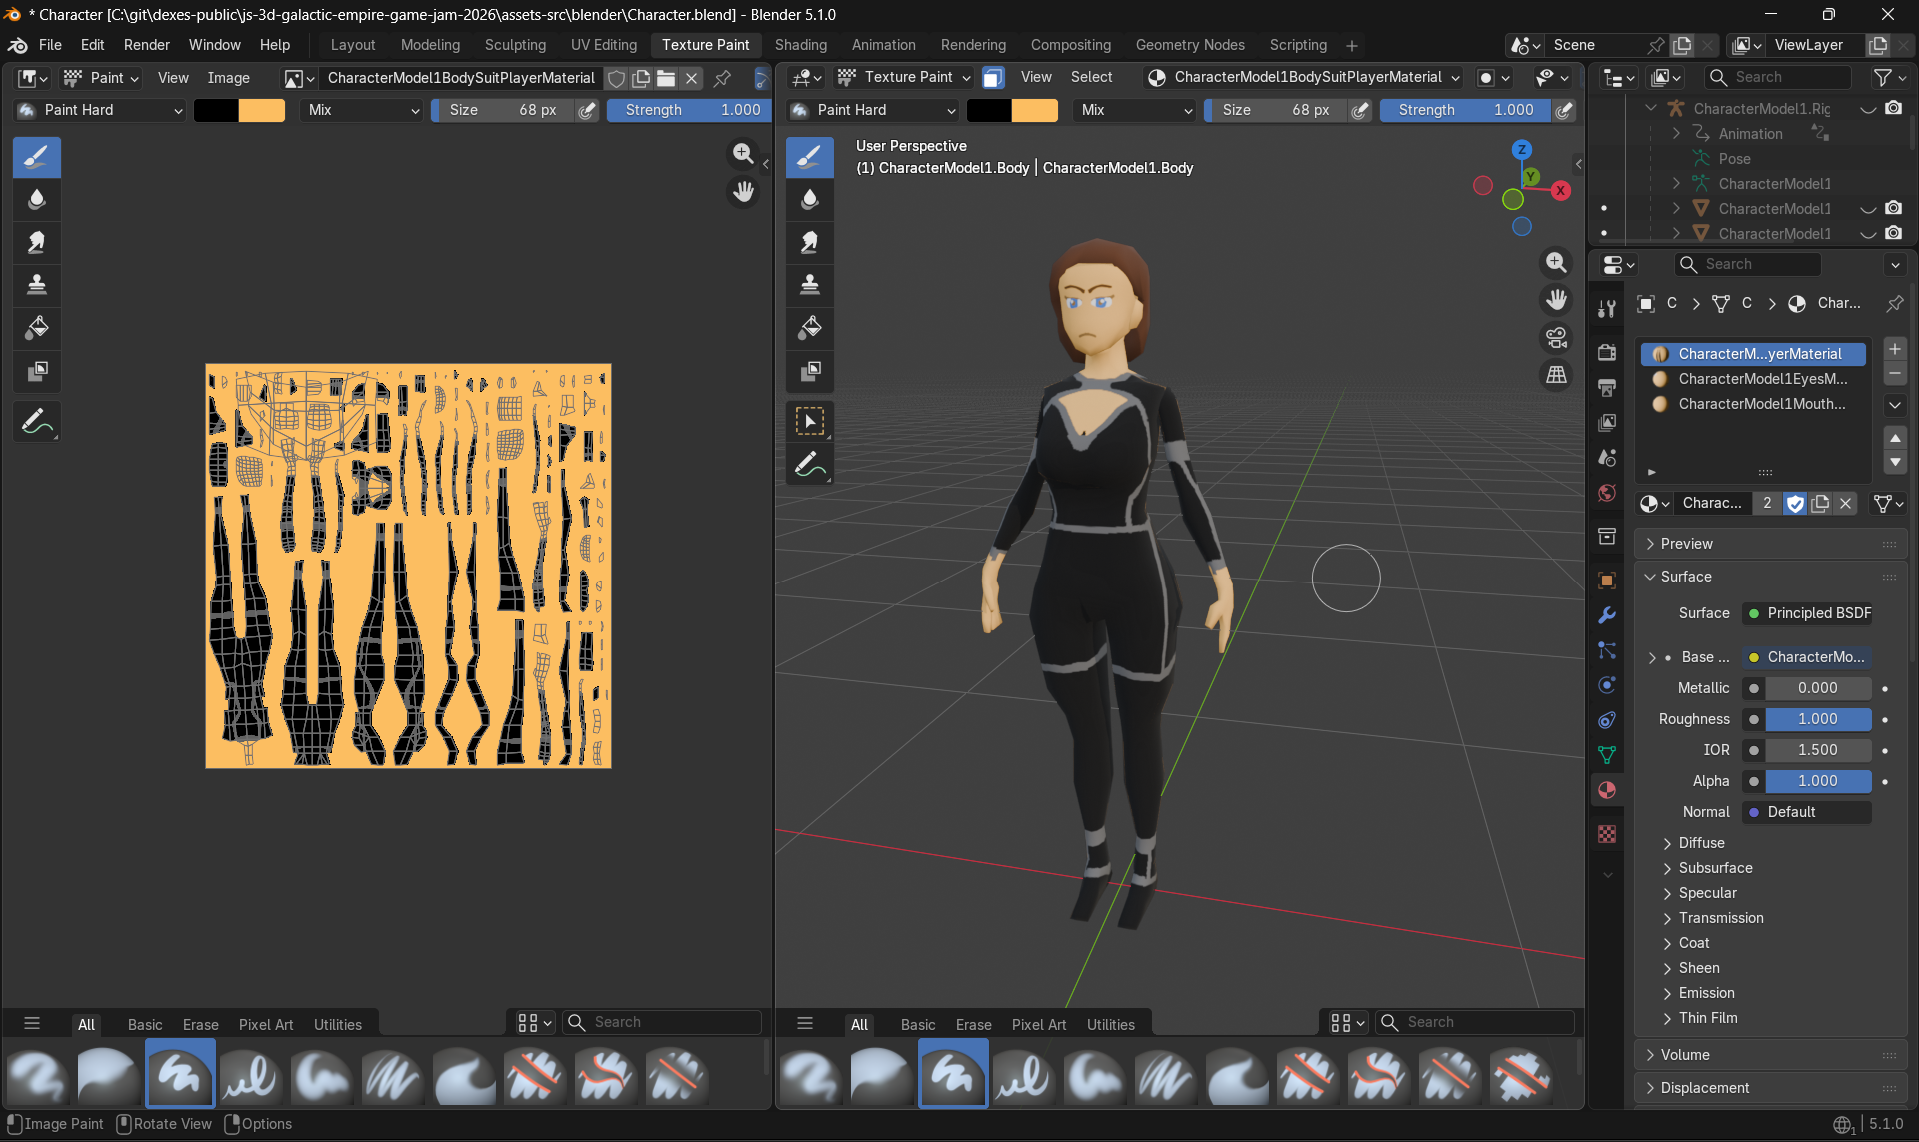
Task: Open World properties via the globe icon
Action: (1606, 493)
